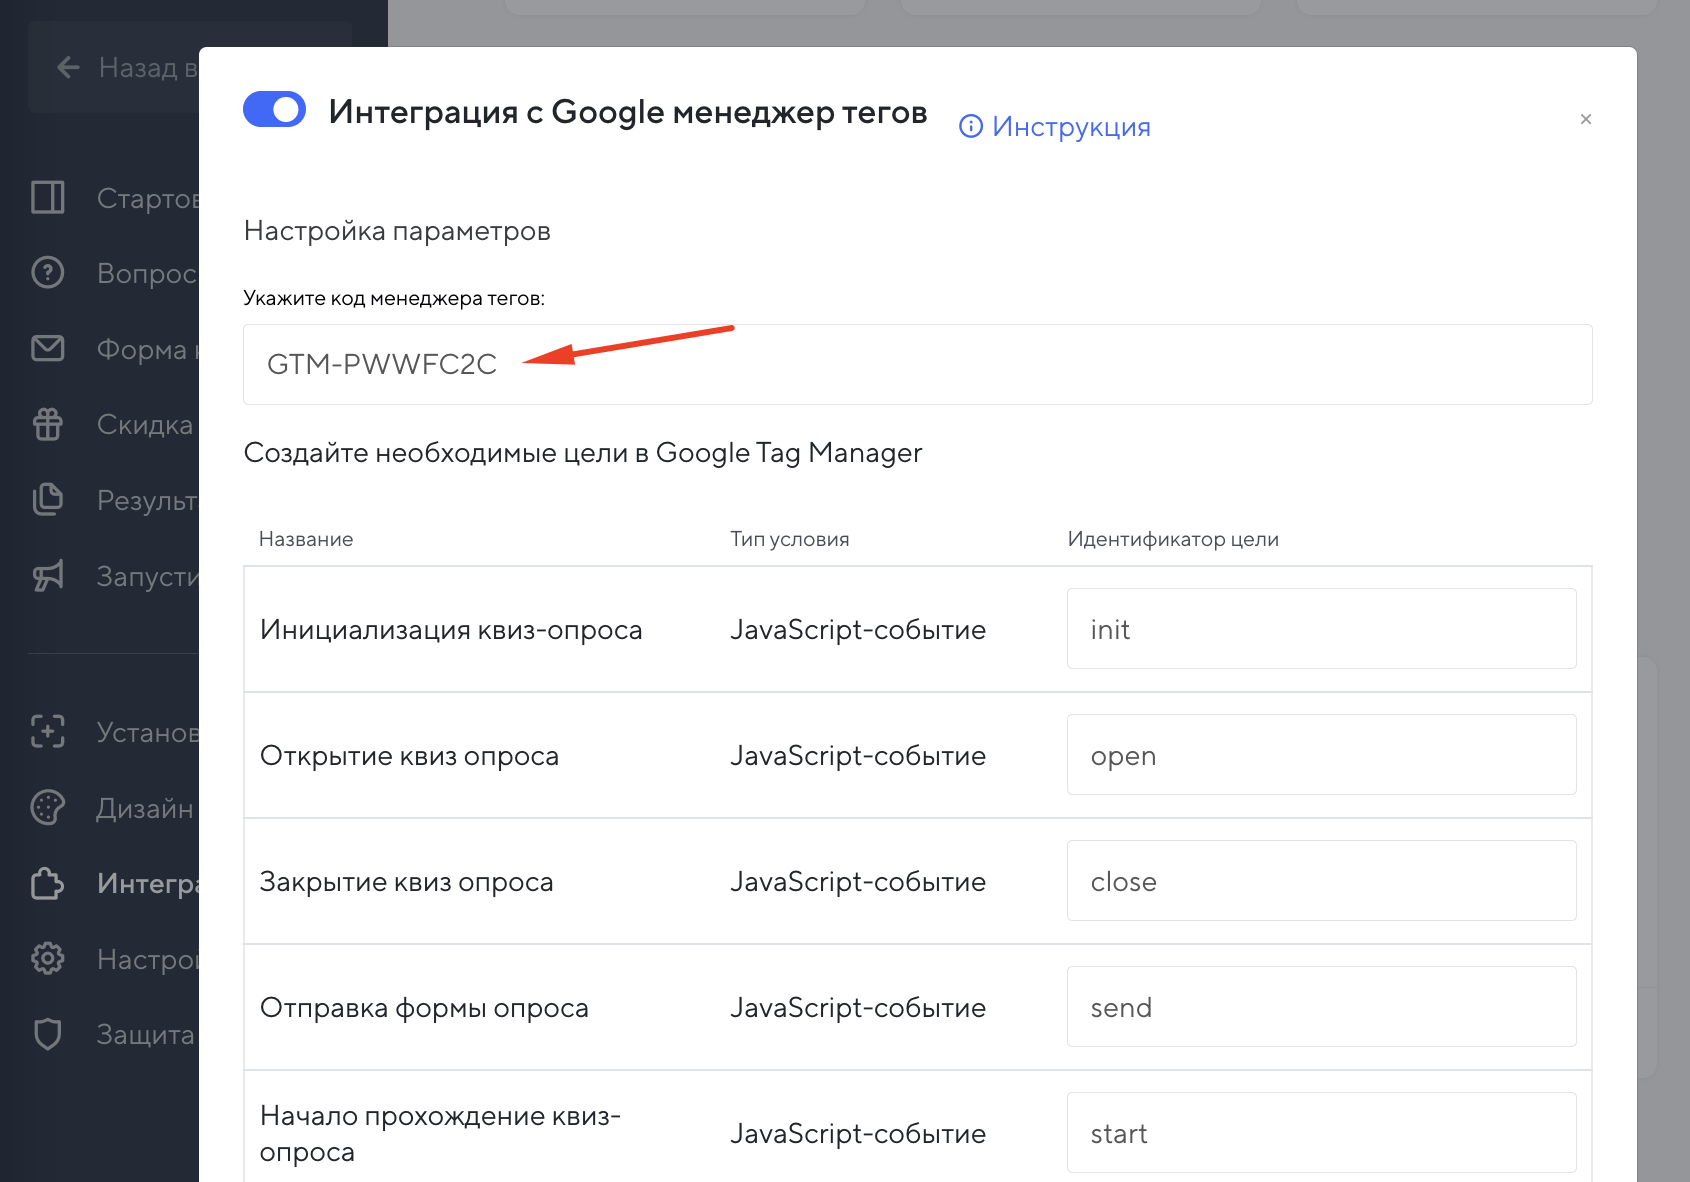1690x1182 pixels.
Task: Open the Защита shield icon in sidebar
Action: (48, 1034)
